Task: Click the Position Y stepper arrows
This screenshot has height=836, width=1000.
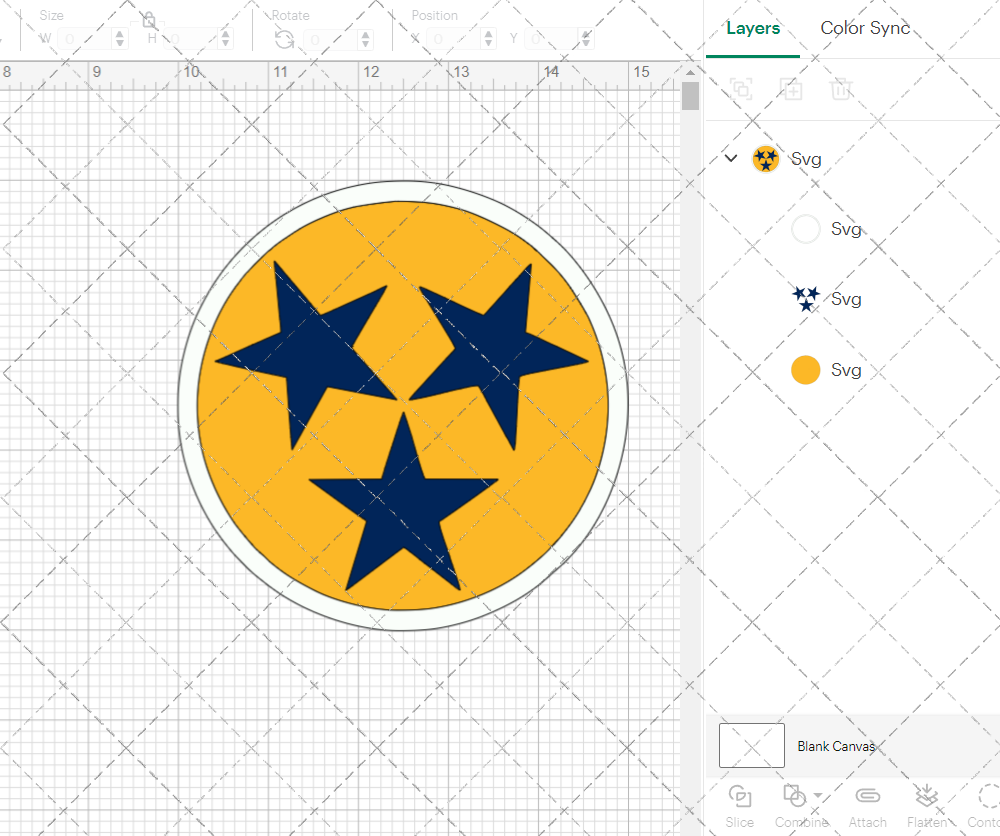Action: click(x=586, y=40)
